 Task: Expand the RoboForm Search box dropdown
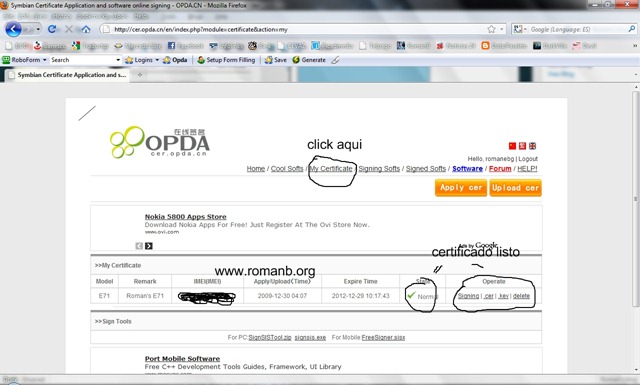(118, 60)
